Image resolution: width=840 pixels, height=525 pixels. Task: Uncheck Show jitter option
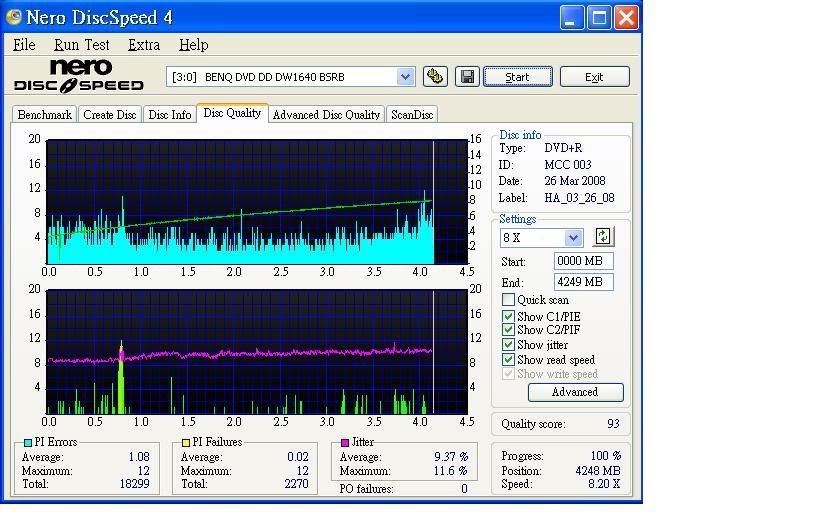pos(508,344)
